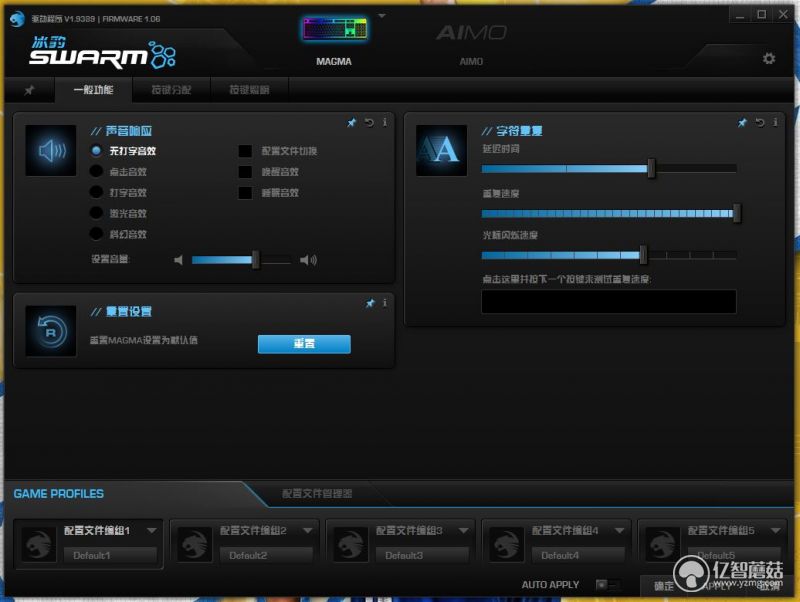Switch to the 按键照明 tab
The height and width of the screenshot is (602, 800).
point(249,90)
